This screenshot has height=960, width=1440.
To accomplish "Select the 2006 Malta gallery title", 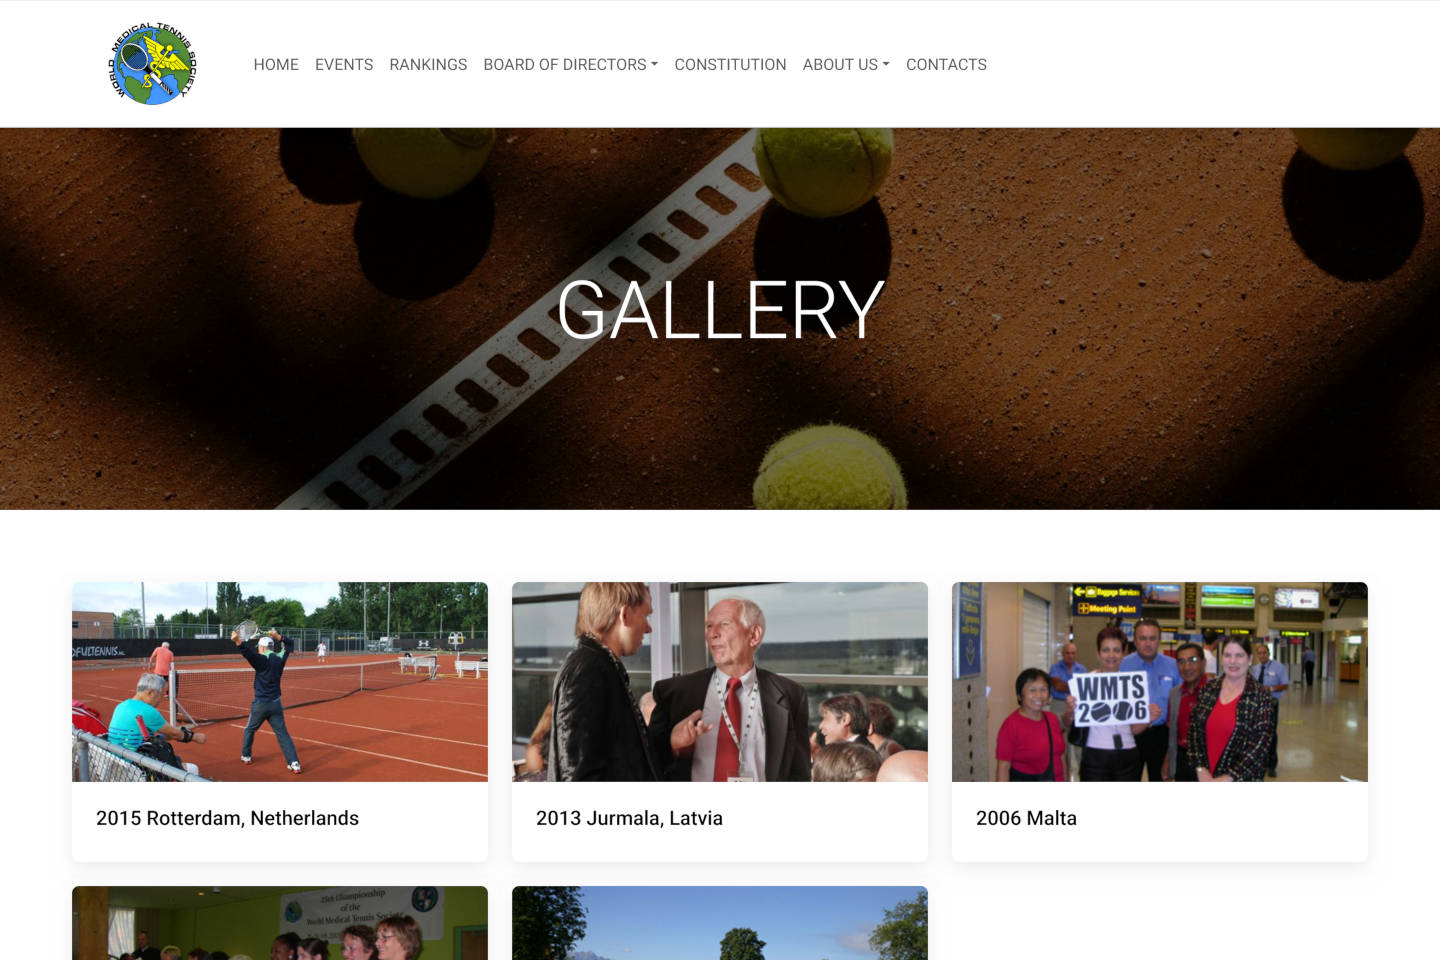I will 1026,818.
